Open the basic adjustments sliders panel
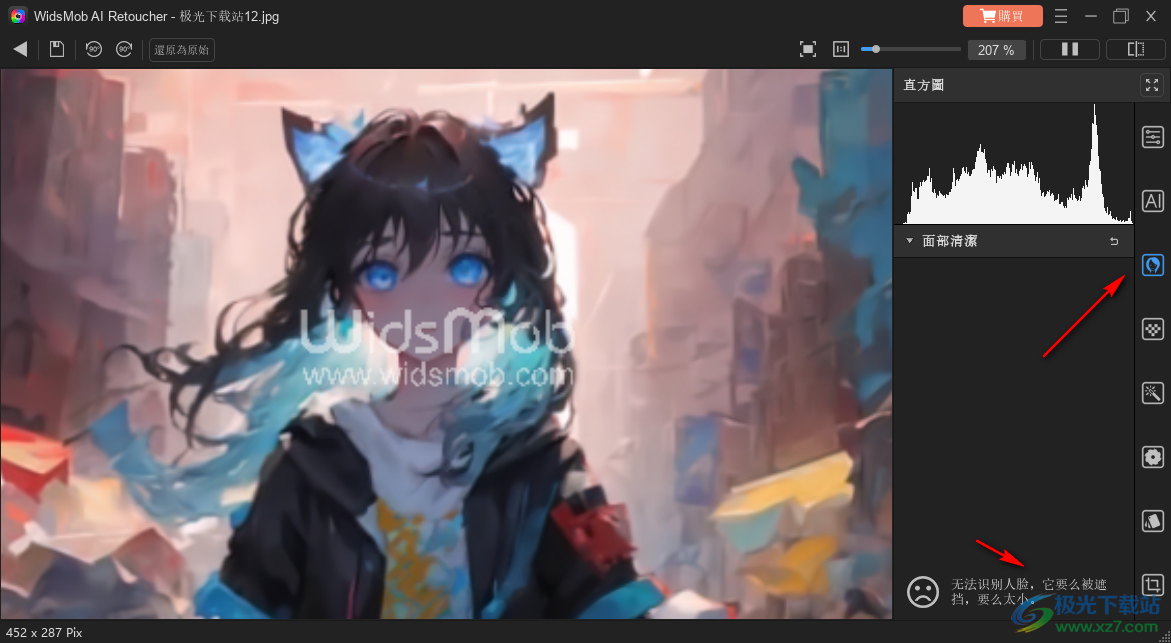This screenshot has height=643, width=1171. click(1153, 137)
